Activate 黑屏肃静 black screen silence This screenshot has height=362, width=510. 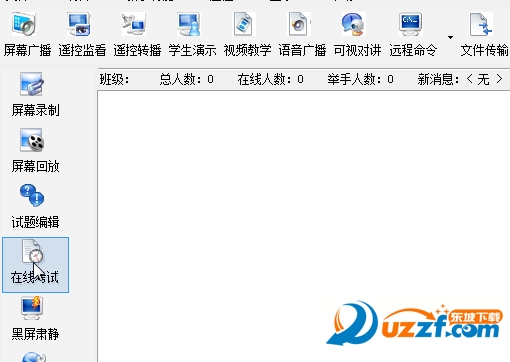click(35, 318)
